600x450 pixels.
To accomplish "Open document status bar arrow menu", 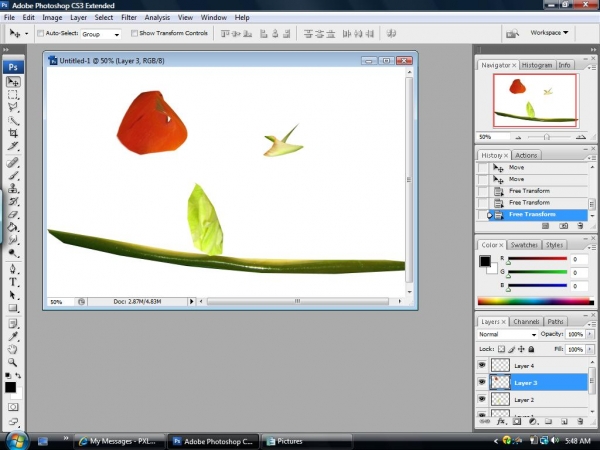I will [191, 302].
